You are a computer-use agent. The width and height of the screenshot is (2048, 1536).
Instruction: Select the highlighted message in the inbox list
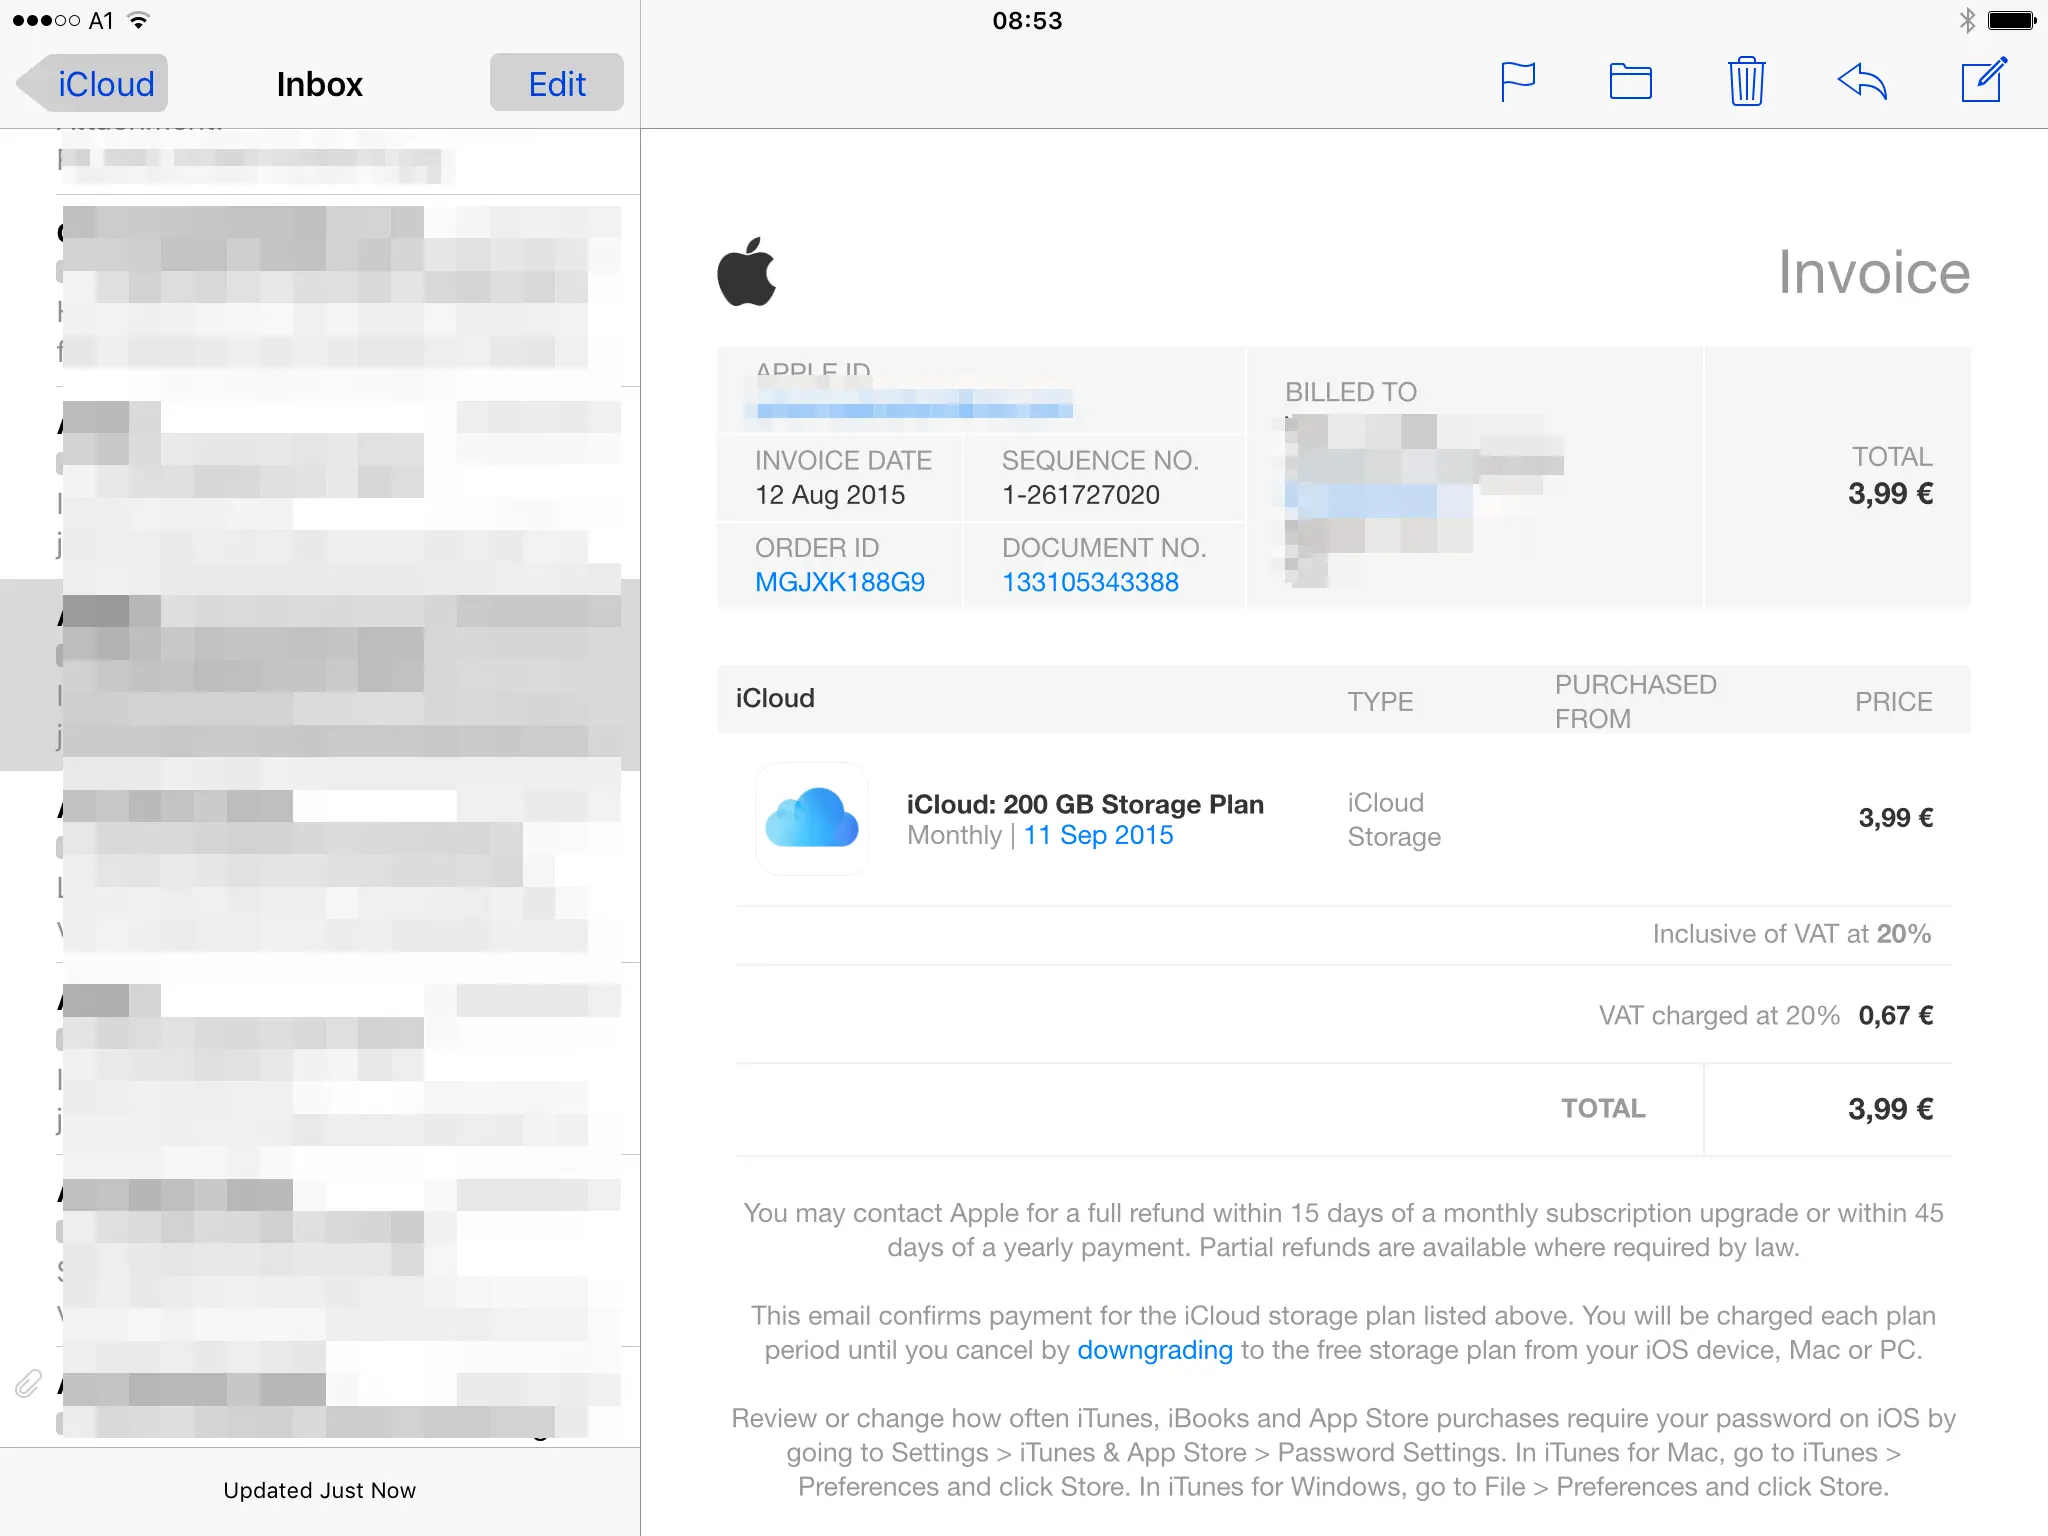[x=320, y=675]
